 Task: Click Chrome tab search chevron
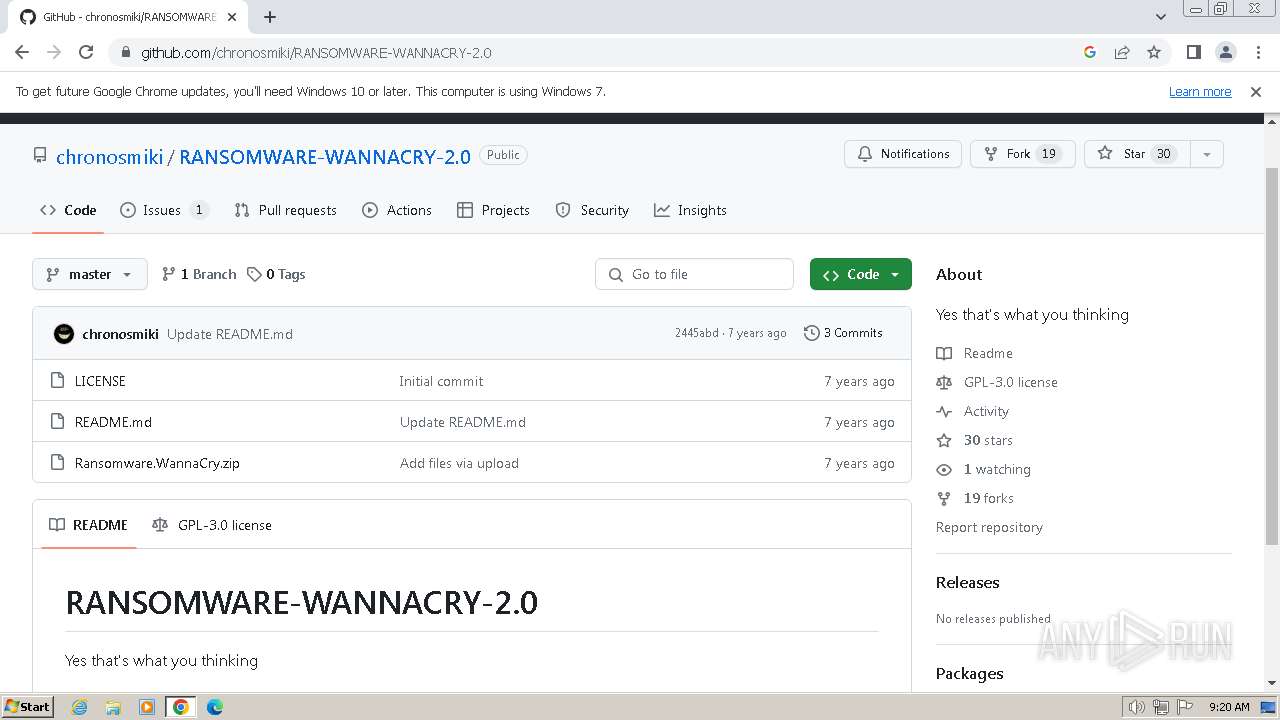tap(1160, 17)
